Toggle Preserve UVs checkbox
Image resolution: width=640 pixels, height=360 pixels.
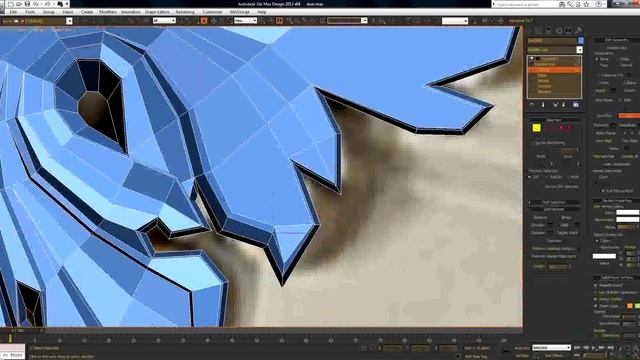point(598,75)
